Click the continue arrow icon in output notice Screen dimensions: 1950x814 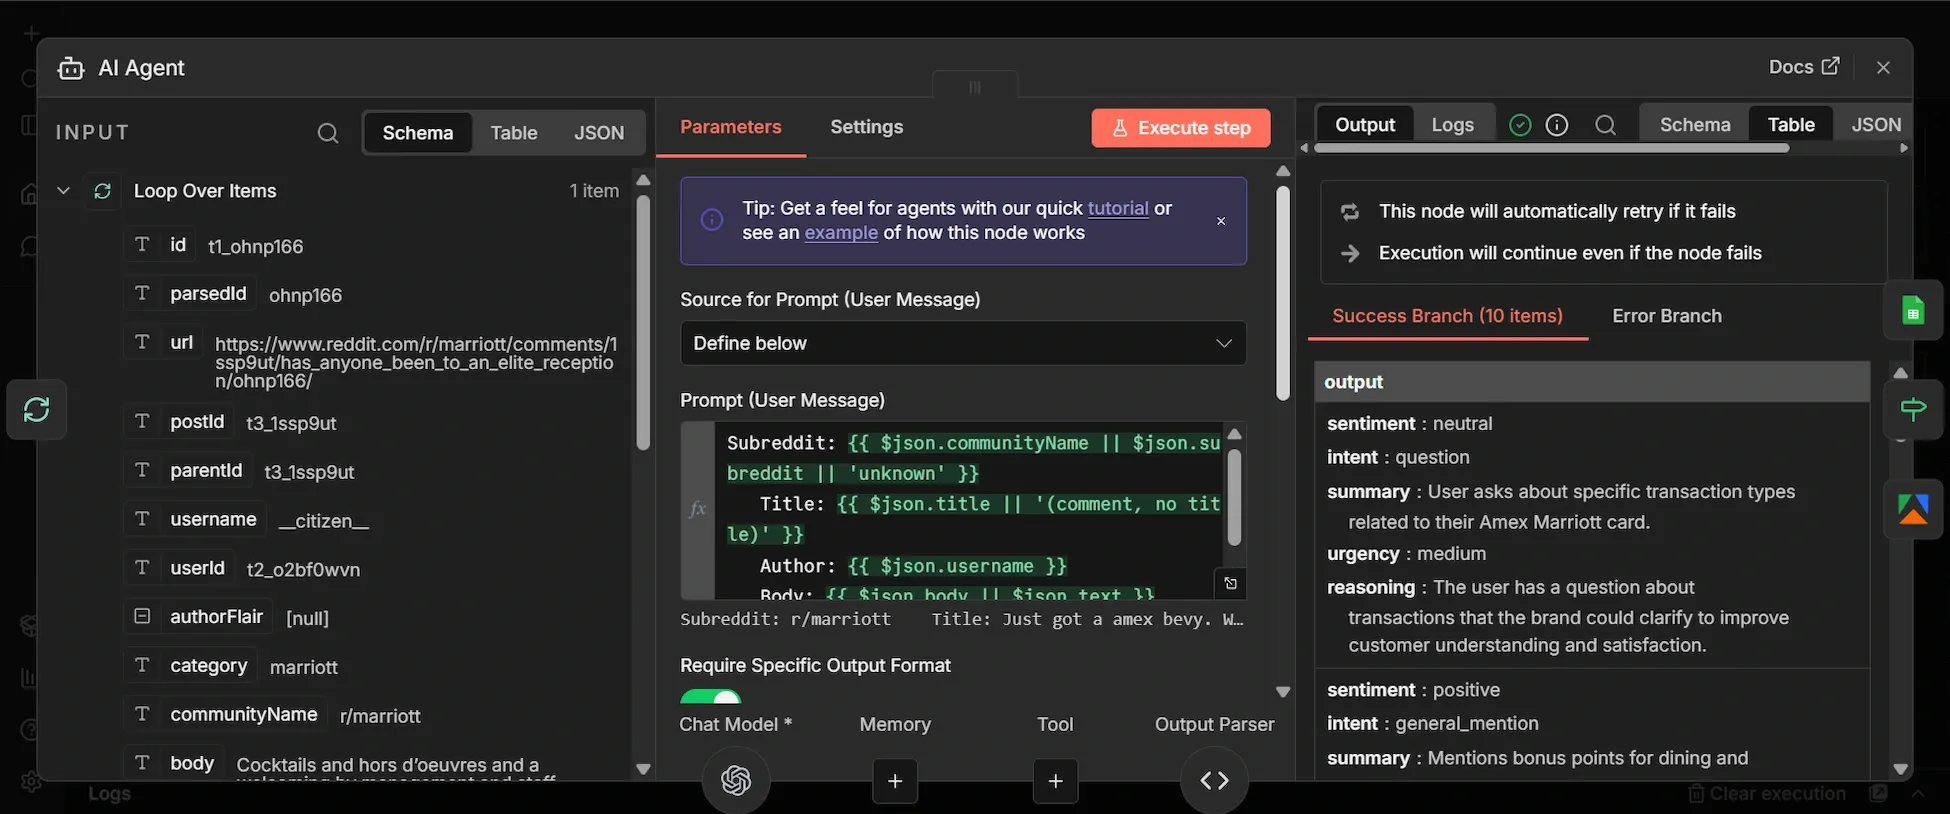pyautogui.click(x=1350, y=253)
